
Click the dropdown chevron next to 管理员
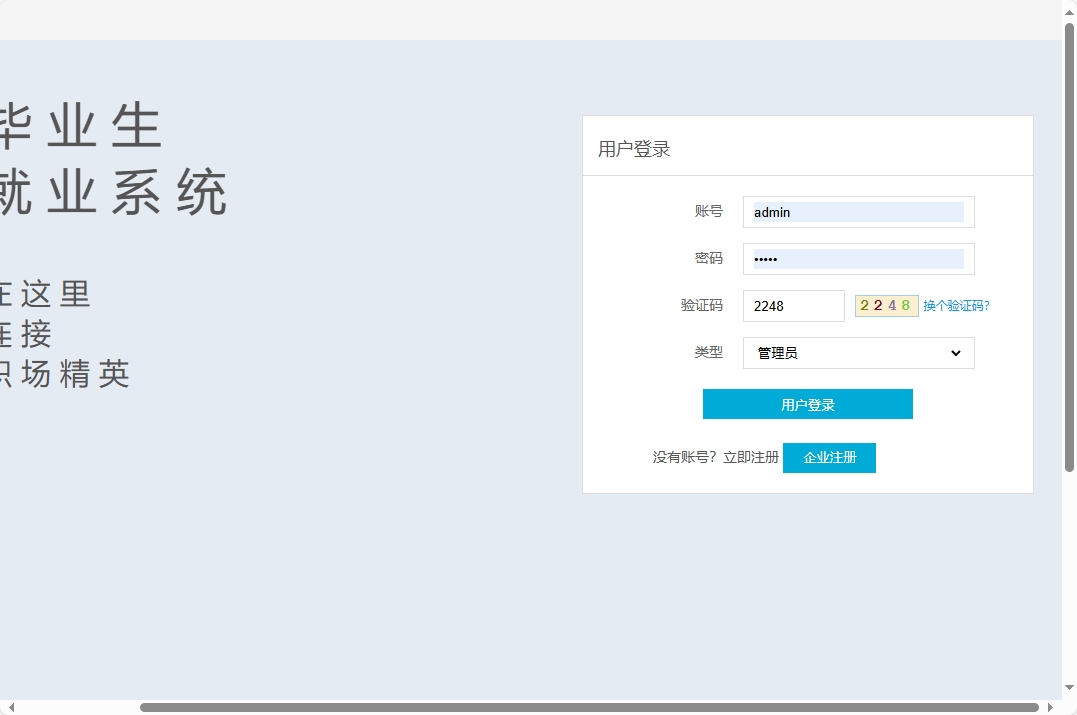(x=957, y=352)
